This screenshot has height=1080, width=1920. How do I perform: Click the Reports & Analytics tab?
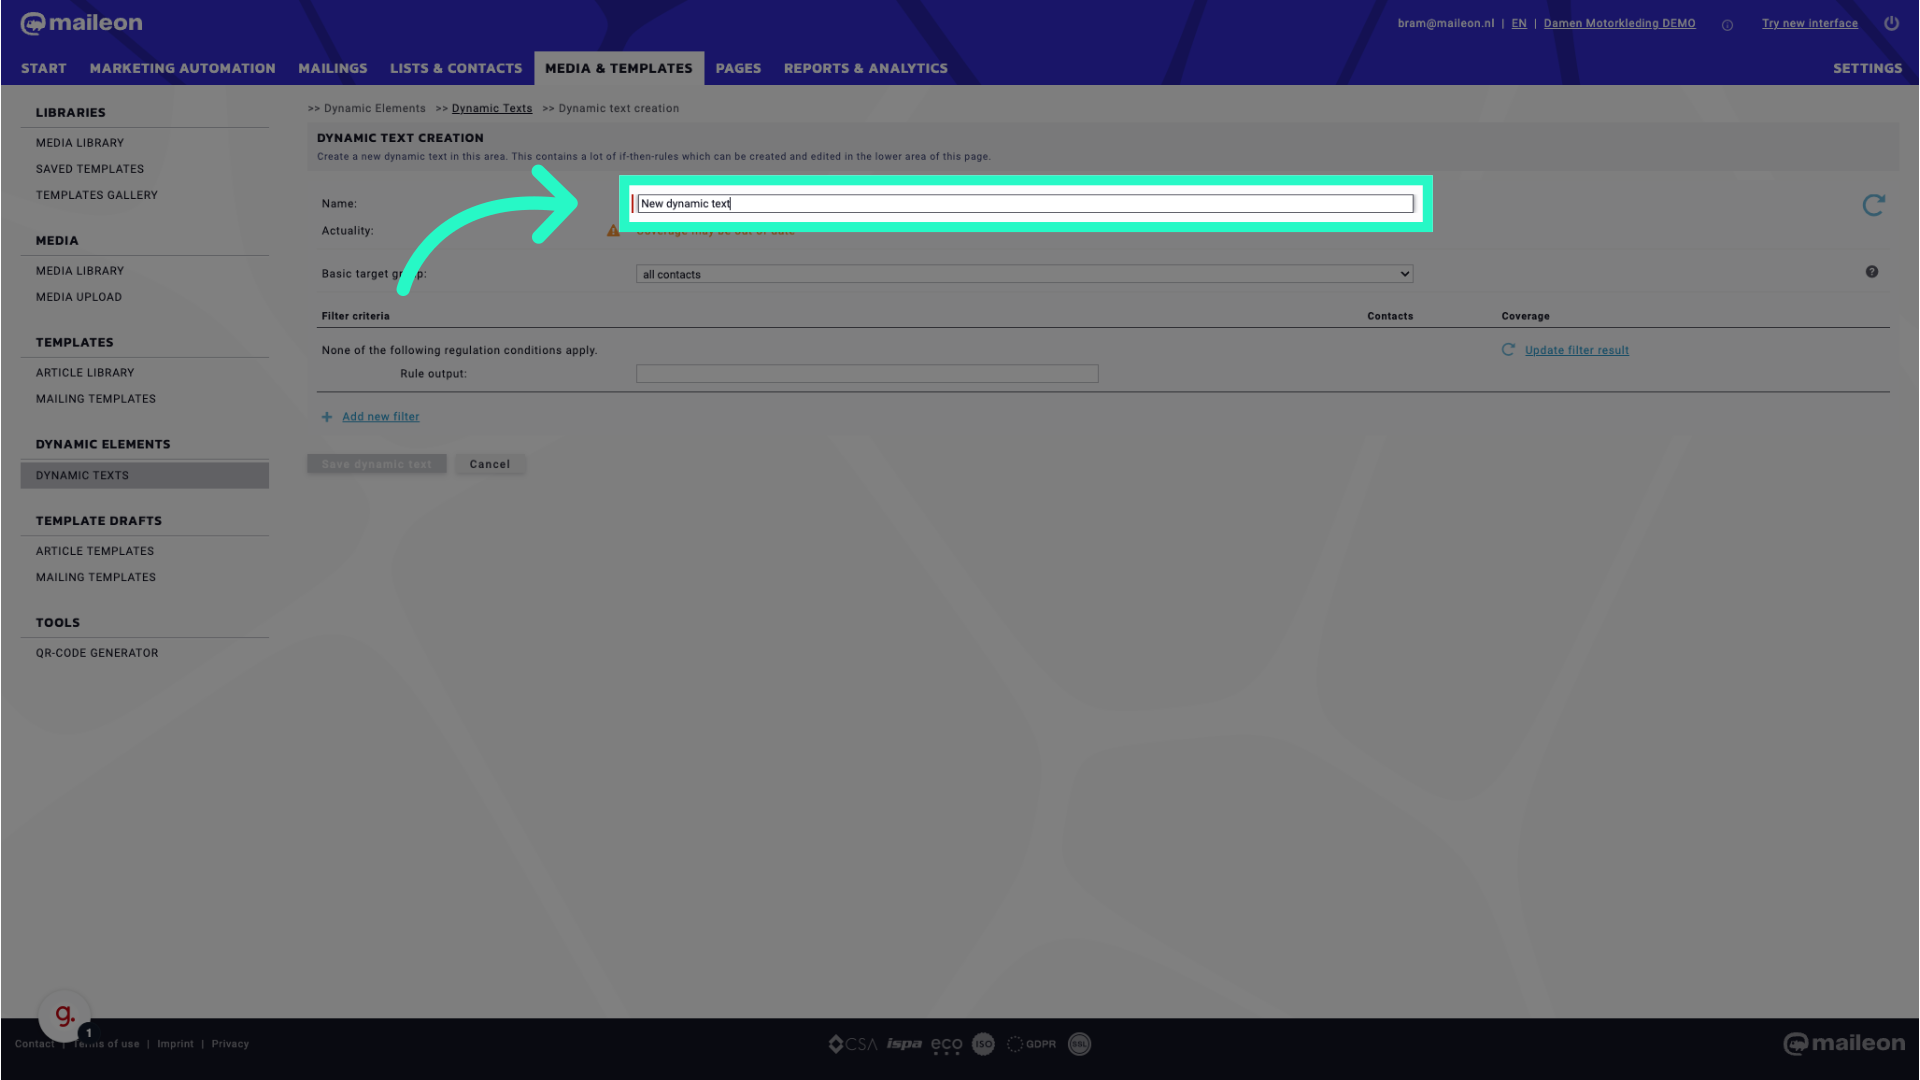(865, 67)
